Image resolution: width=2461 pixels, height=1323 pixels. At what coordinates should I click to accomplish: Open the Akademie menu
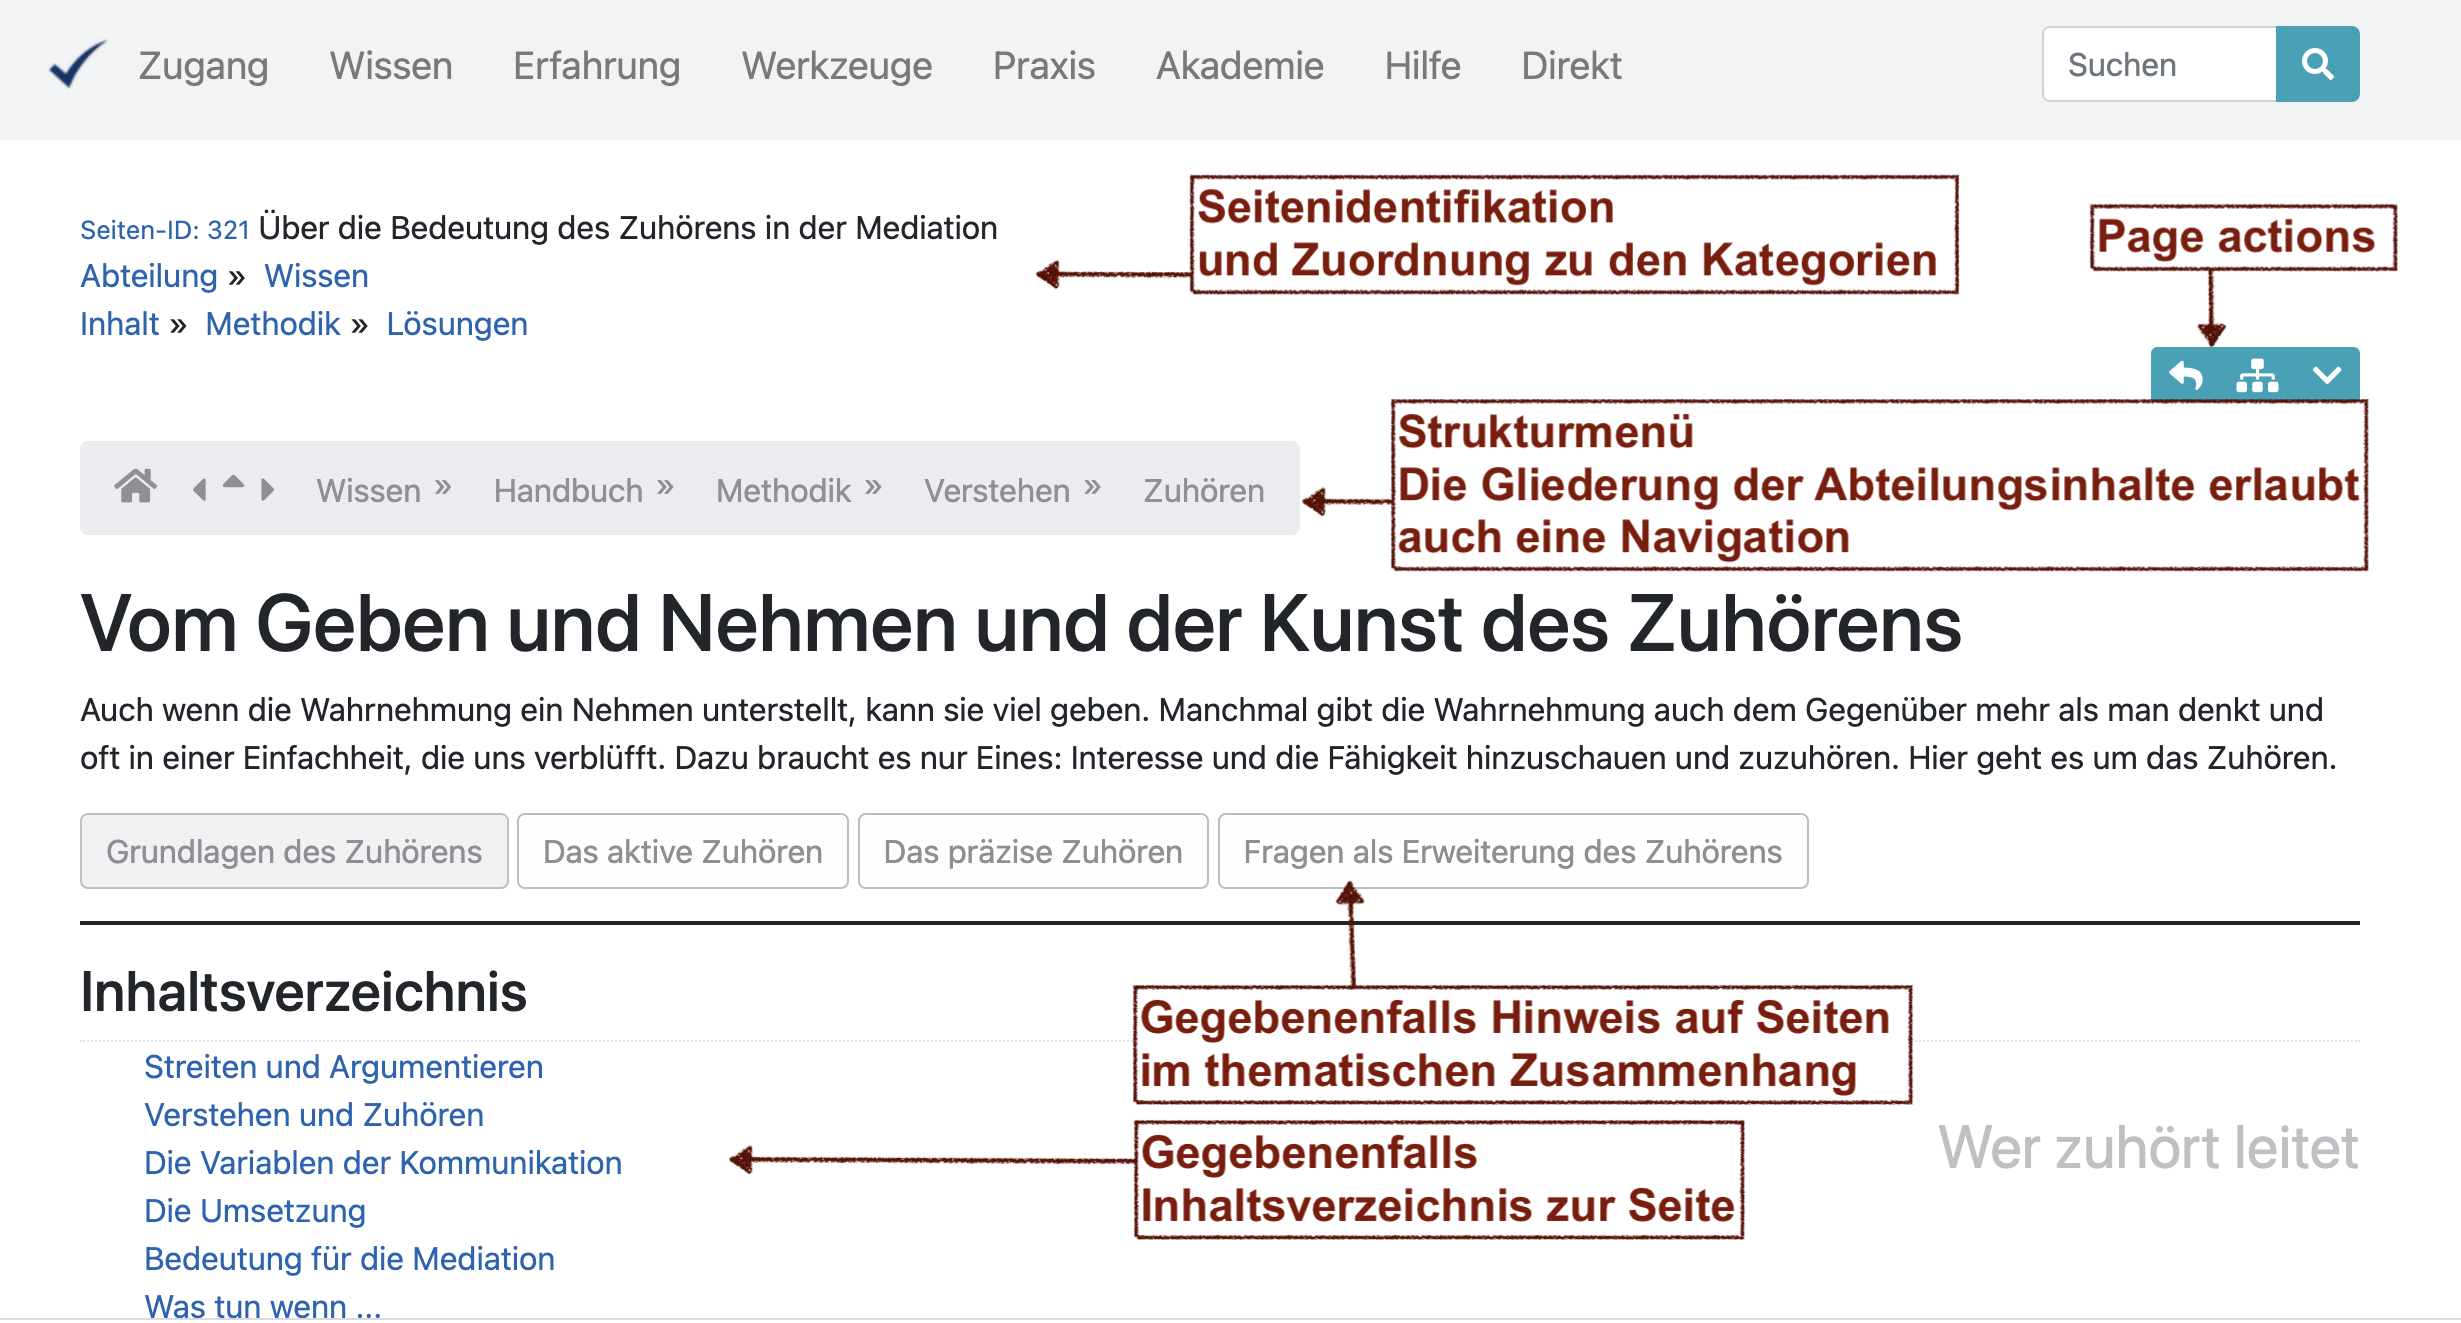pos(1239,66)
